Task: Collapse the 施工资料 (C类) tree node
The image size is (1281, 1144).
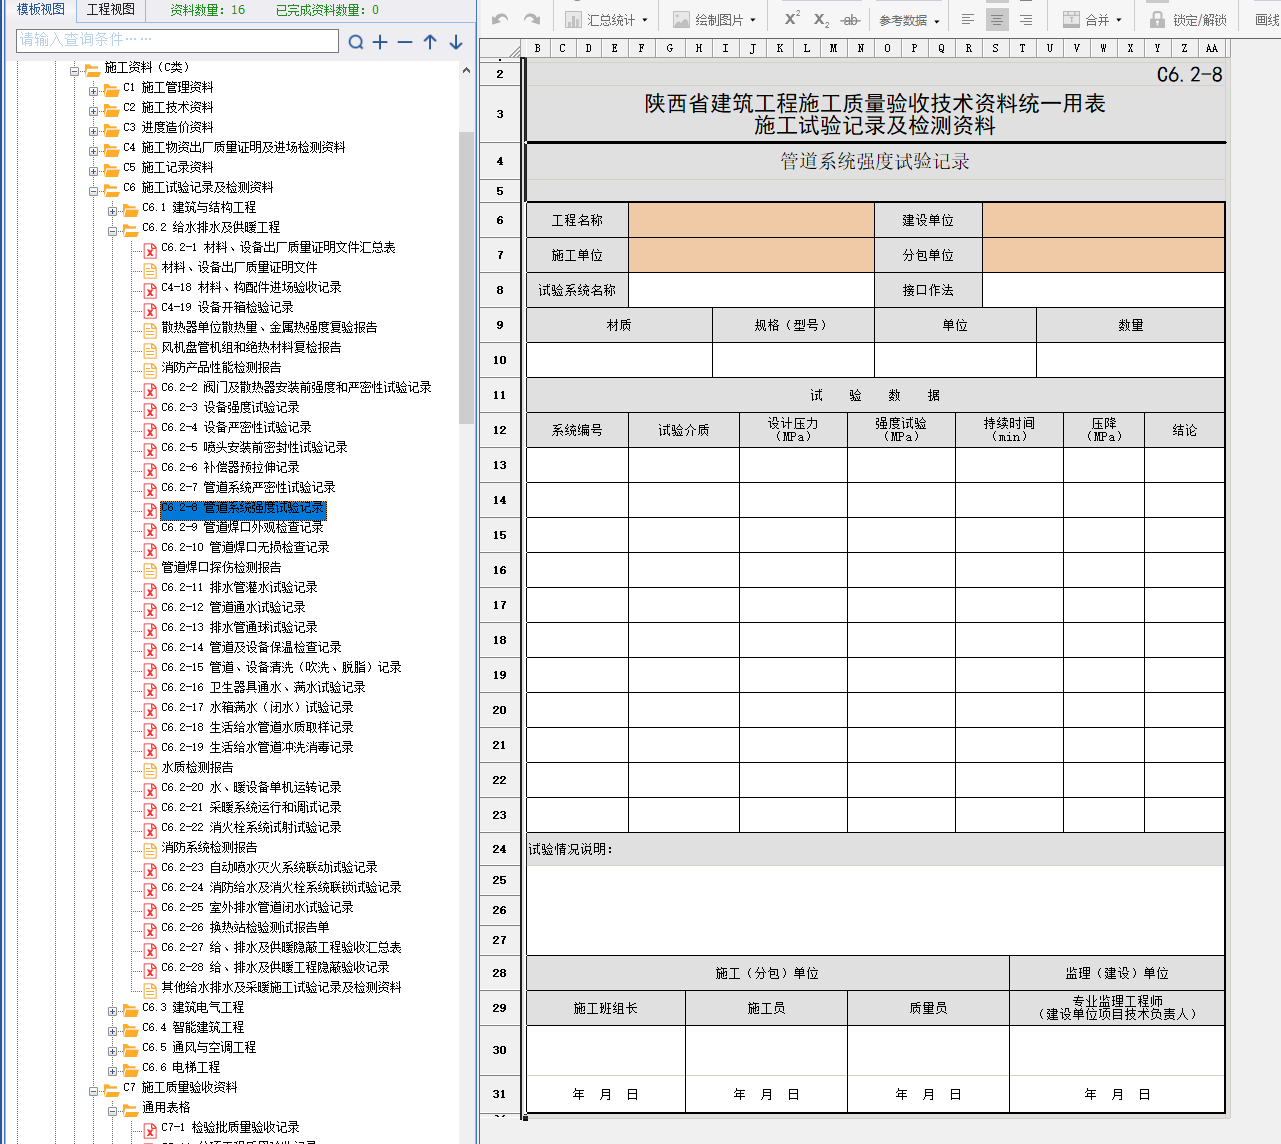Action: [74, 70]
